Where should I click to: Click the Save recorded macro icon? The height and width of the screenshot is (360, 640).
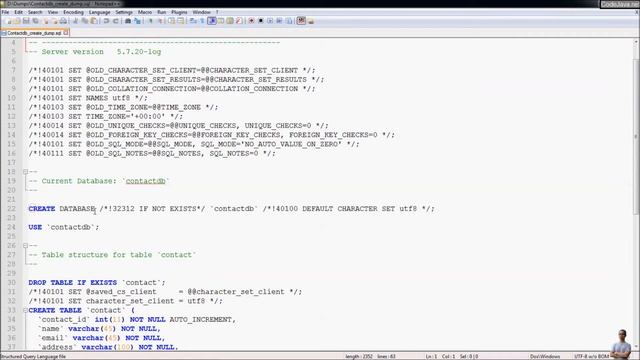click(289, 21)
